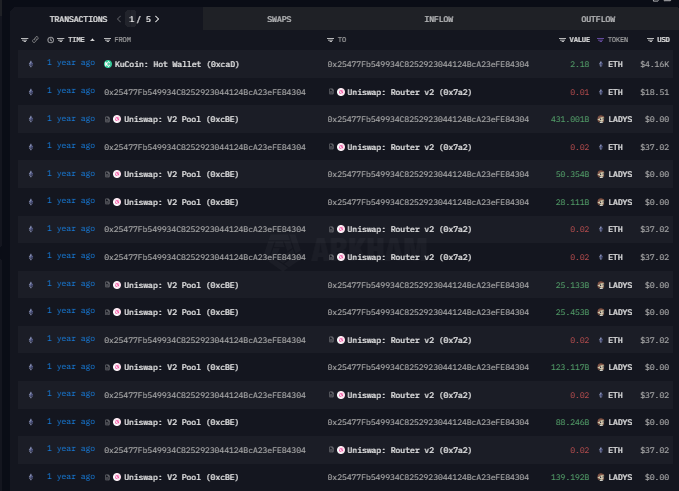The image size is (679, 491).
Task: Click Ethereum chain icon in 25.453B row
Action: (x=31, y=312)
